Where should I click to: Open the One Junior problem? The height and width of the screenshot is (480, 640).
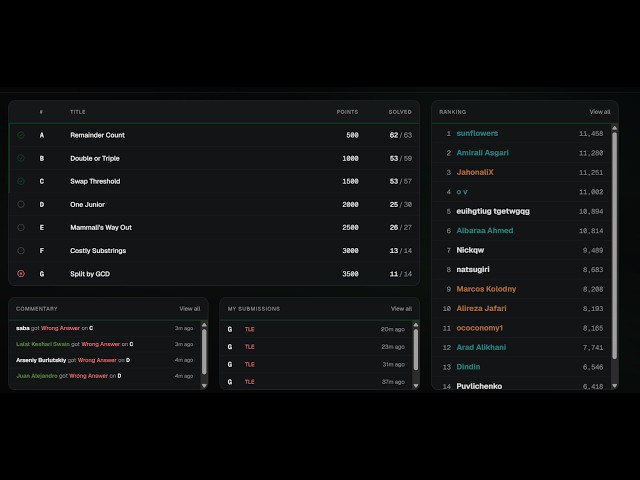click(x=87, y=204)
